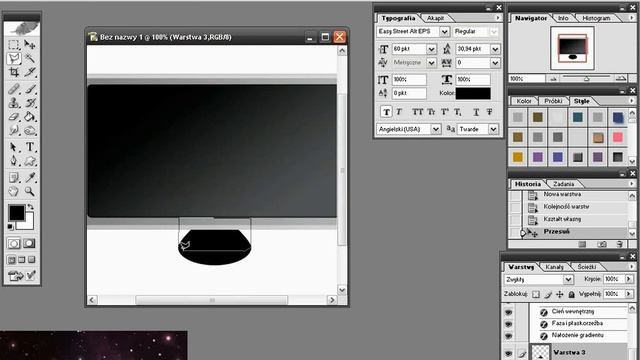Select the Brush tool
The height and width of the screenshot is (360, 640).
click(29, 89)
